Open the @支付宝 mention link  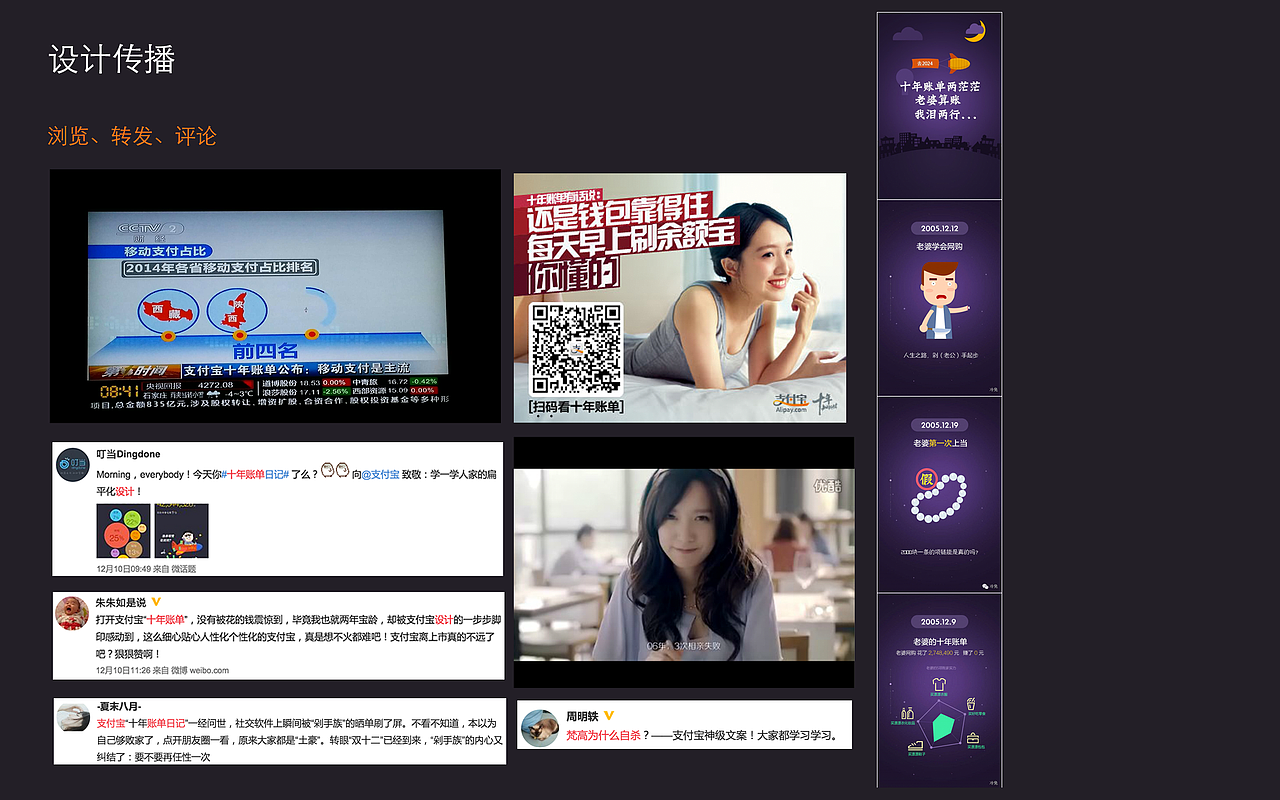pos(380,474)
